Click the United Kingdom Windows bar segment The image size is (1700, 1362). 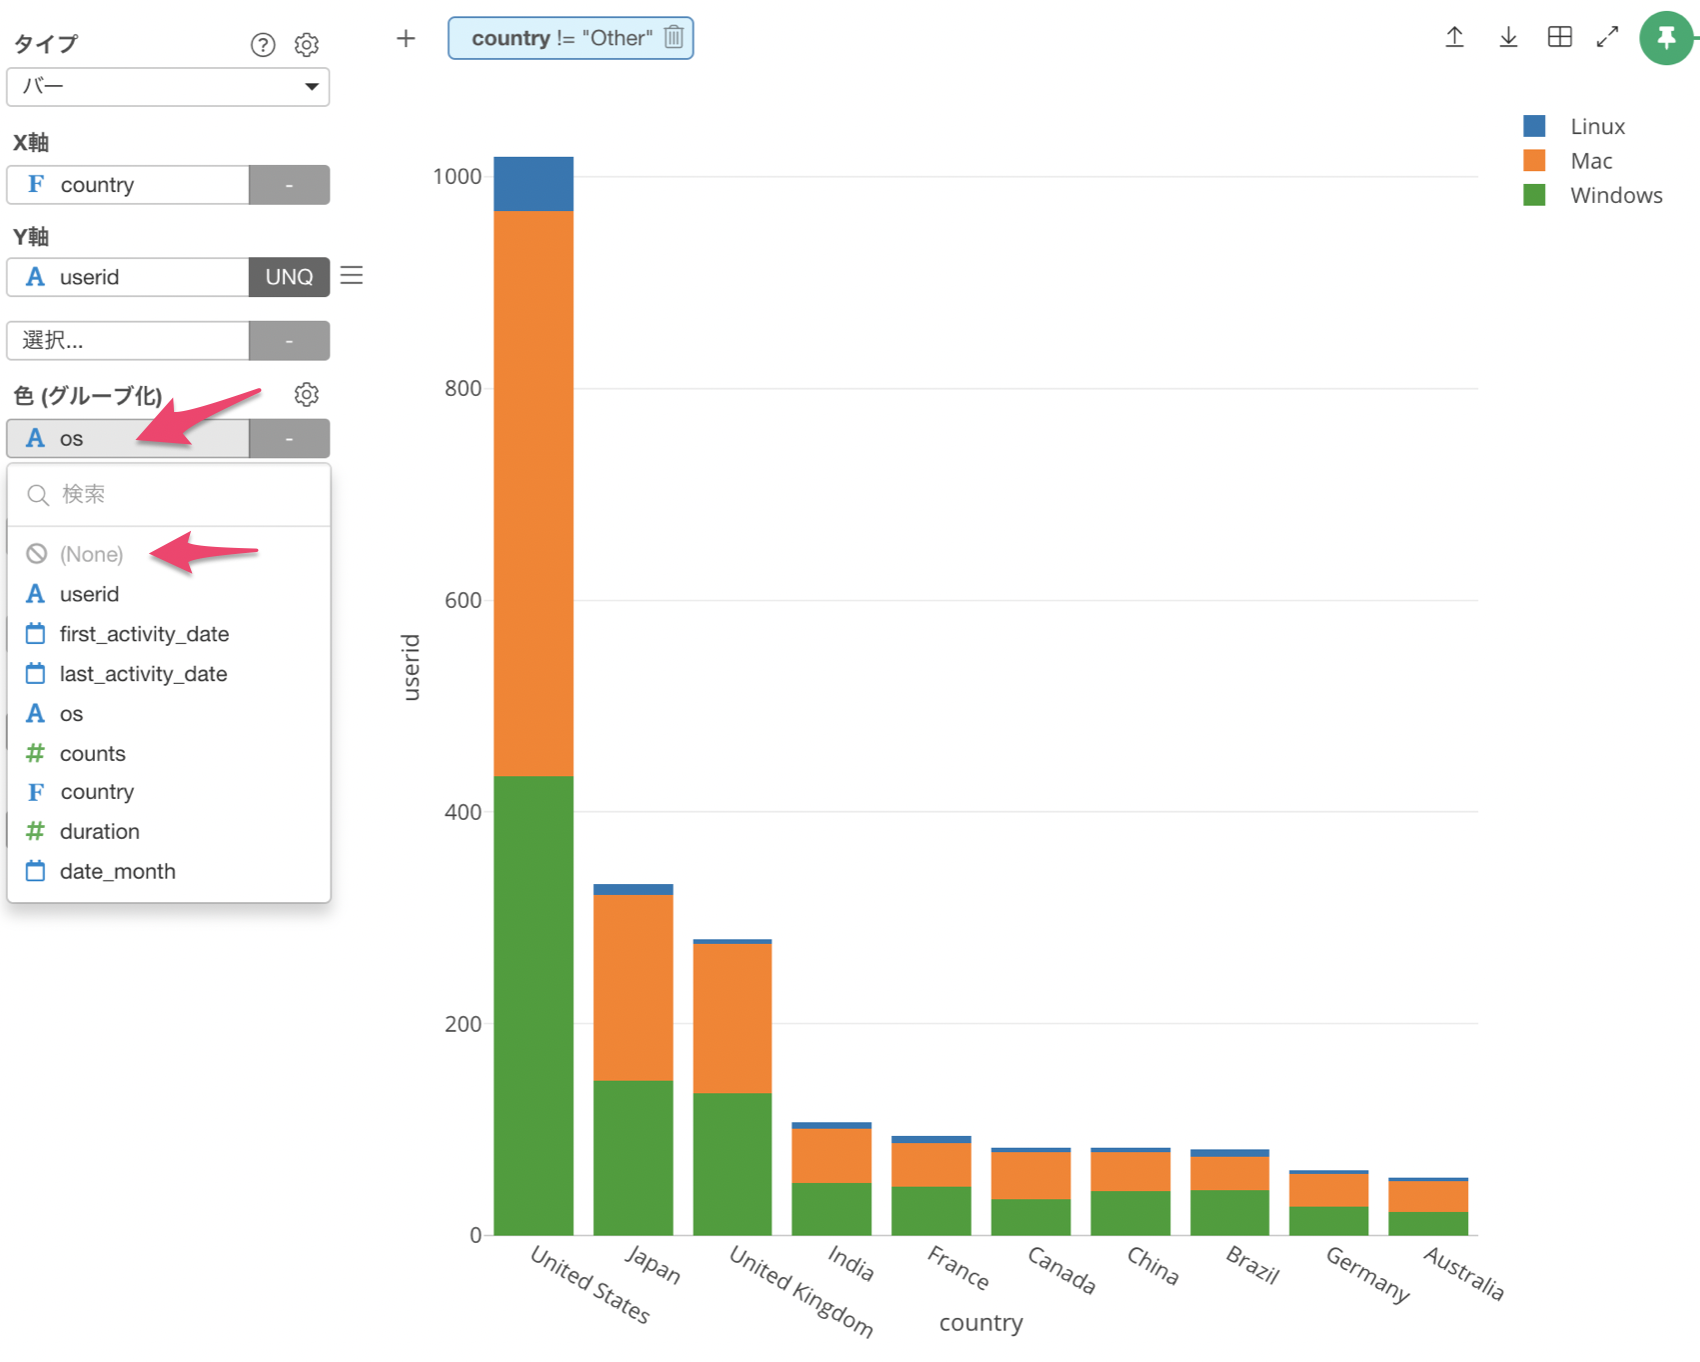tap(732, 1164)
